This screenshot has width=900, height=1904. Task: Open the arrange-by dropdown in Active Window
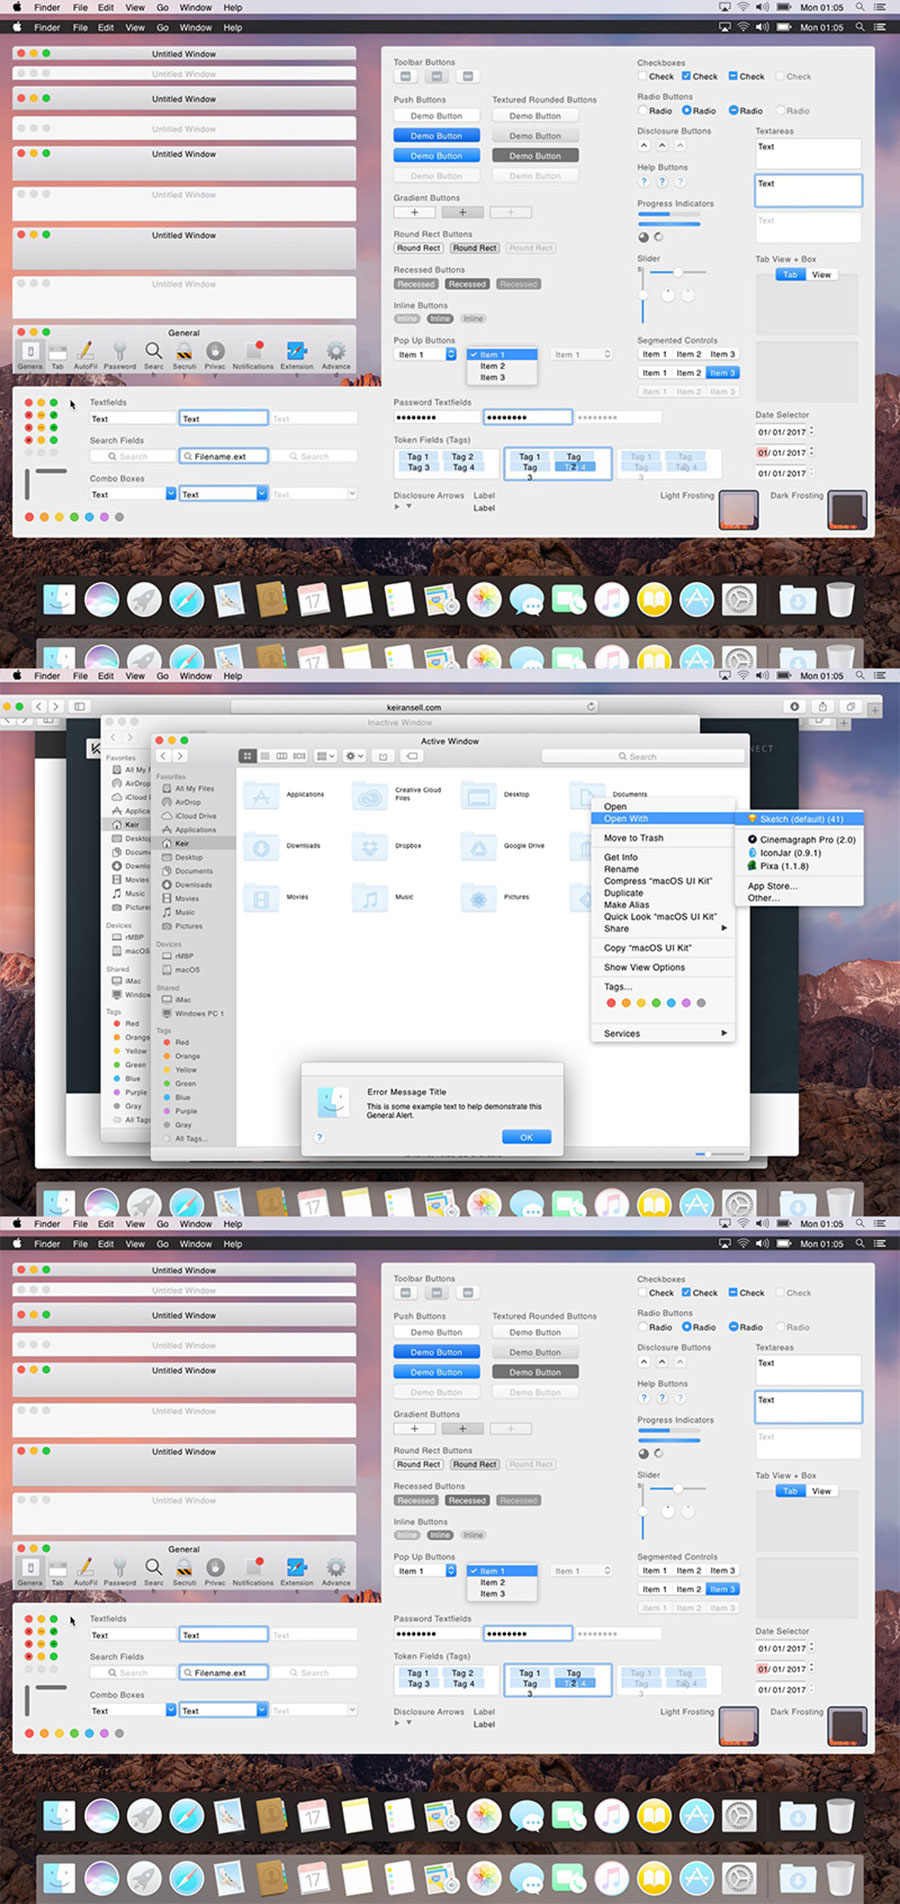(325, 756)
